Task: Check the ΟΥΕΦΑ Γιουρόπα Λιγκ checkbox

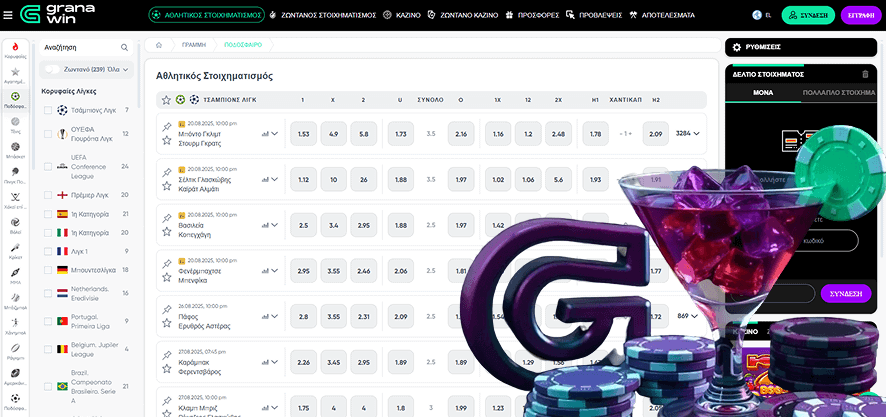Action: [48, 134]
